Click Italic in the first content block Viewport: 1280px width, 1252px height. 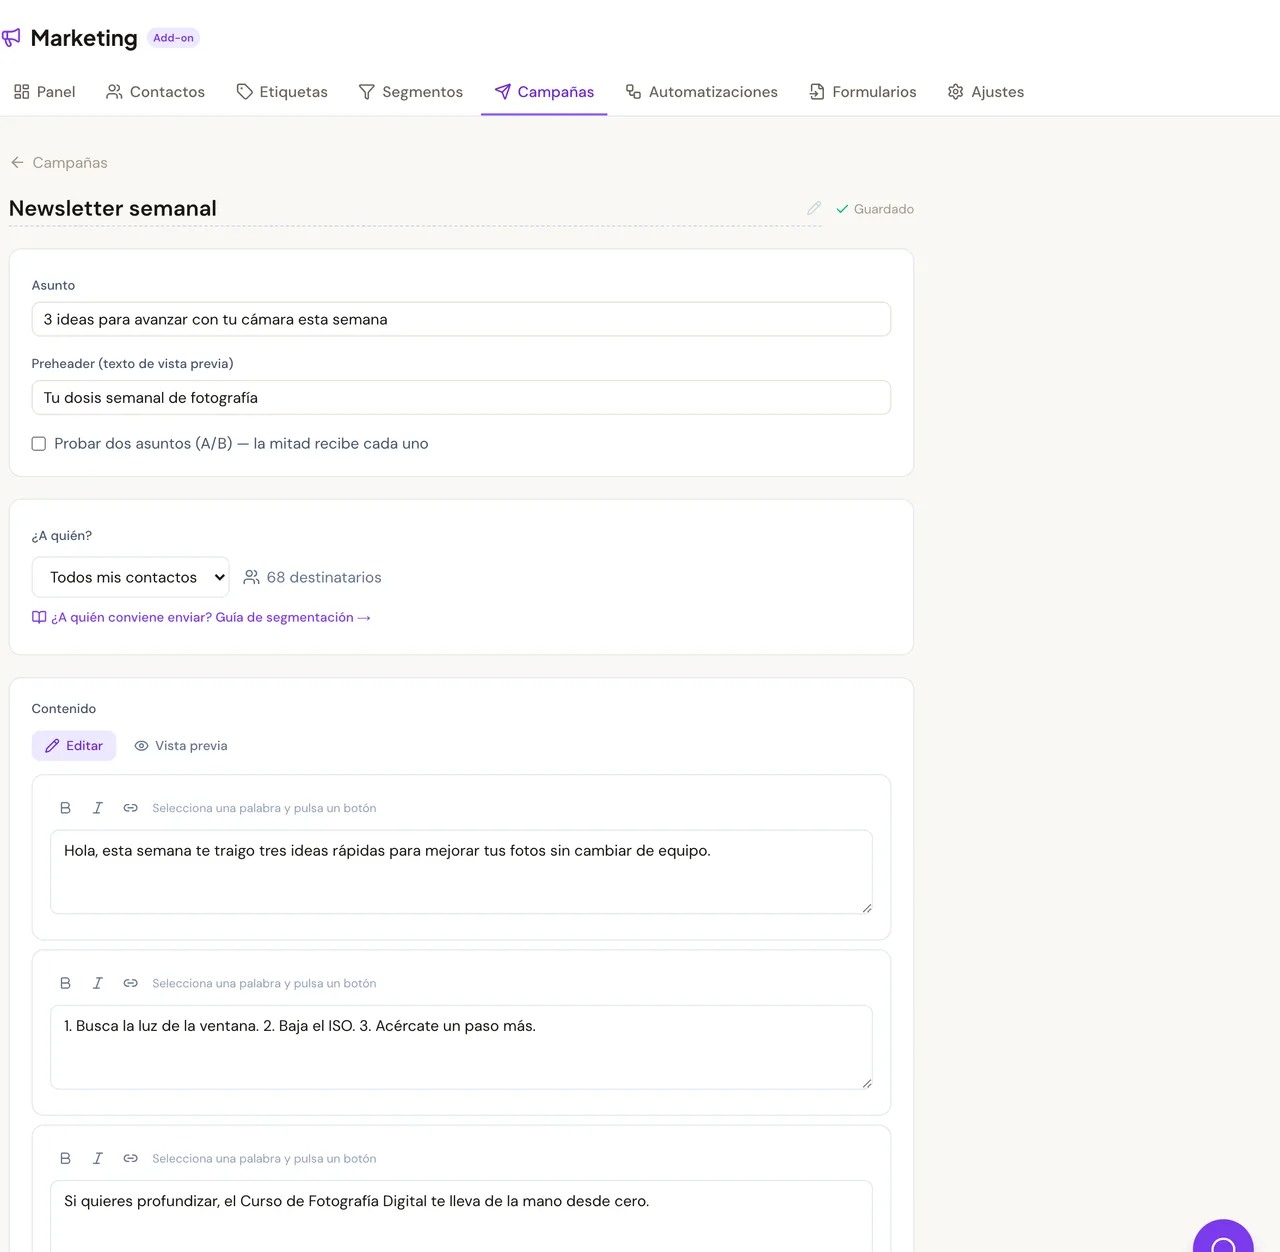(x=98, y=808)
